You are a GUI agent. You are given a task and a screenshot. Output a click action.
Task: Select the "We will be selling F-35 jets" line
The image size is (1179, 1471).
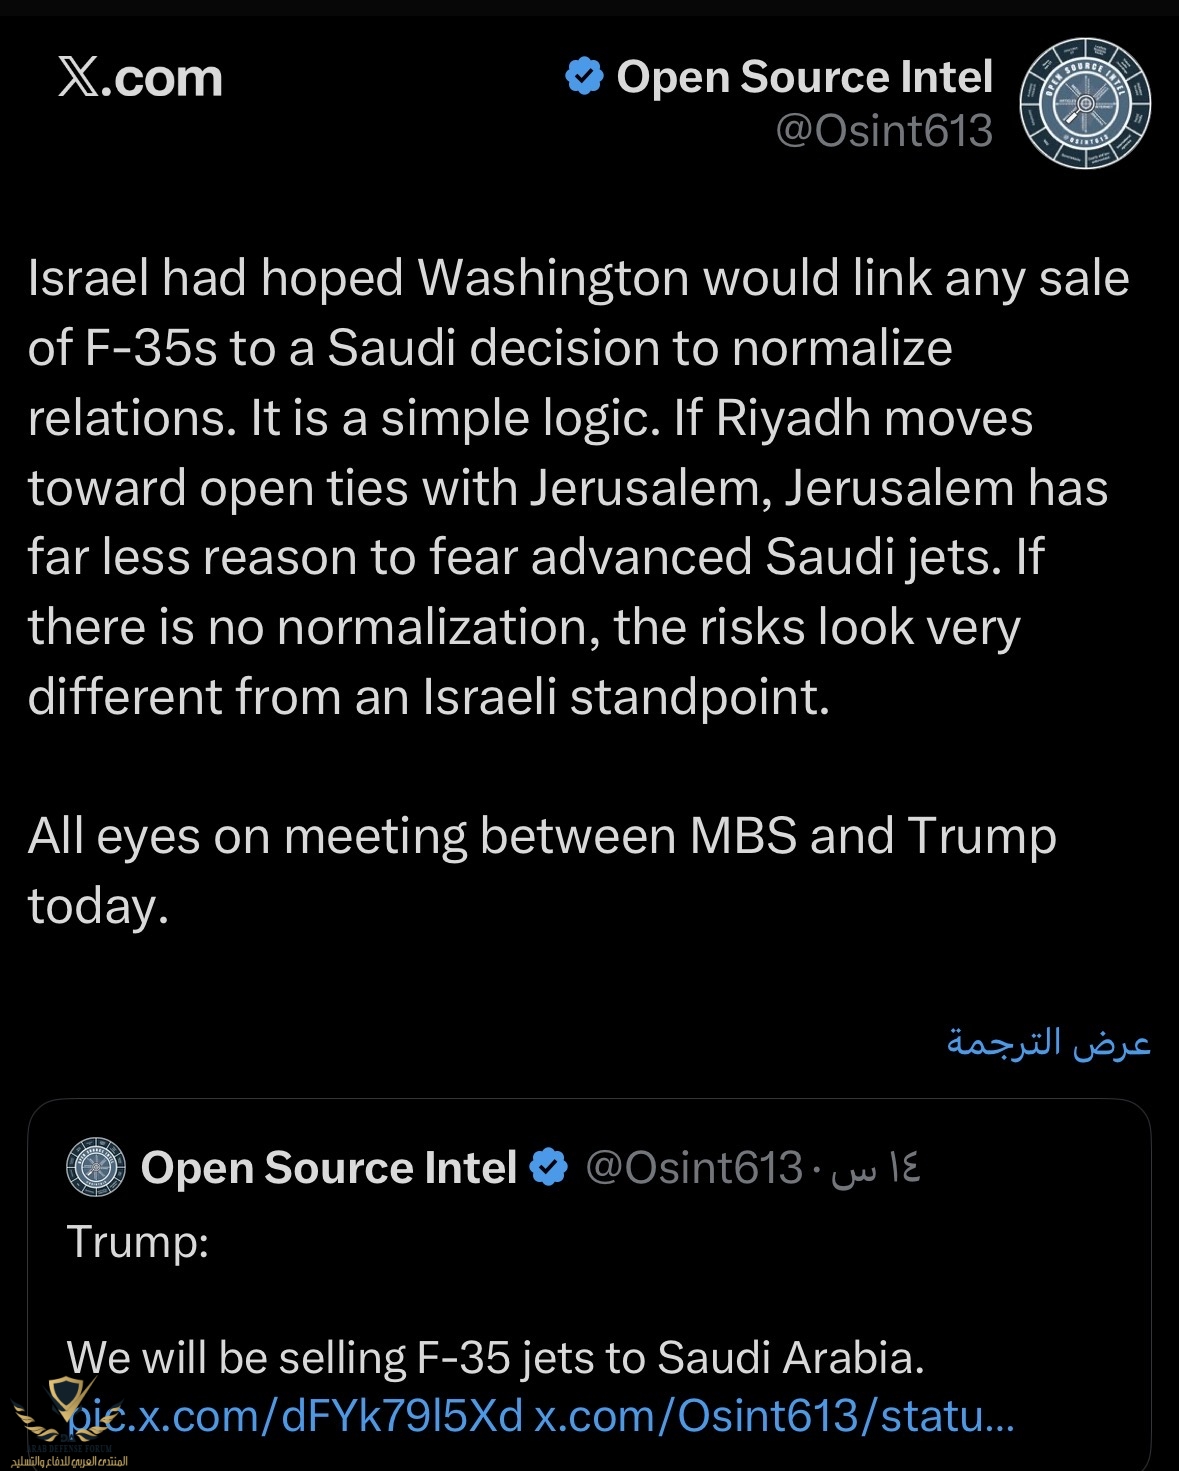[x=495, y=1358]
